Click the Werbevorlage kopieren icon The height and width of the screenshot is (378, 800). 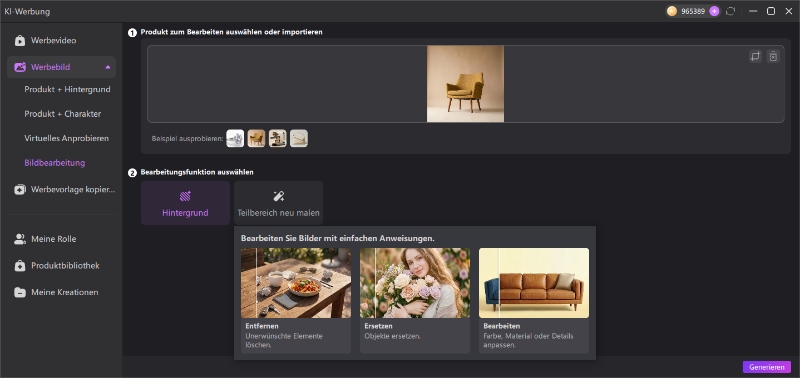(x=20, y=190)
